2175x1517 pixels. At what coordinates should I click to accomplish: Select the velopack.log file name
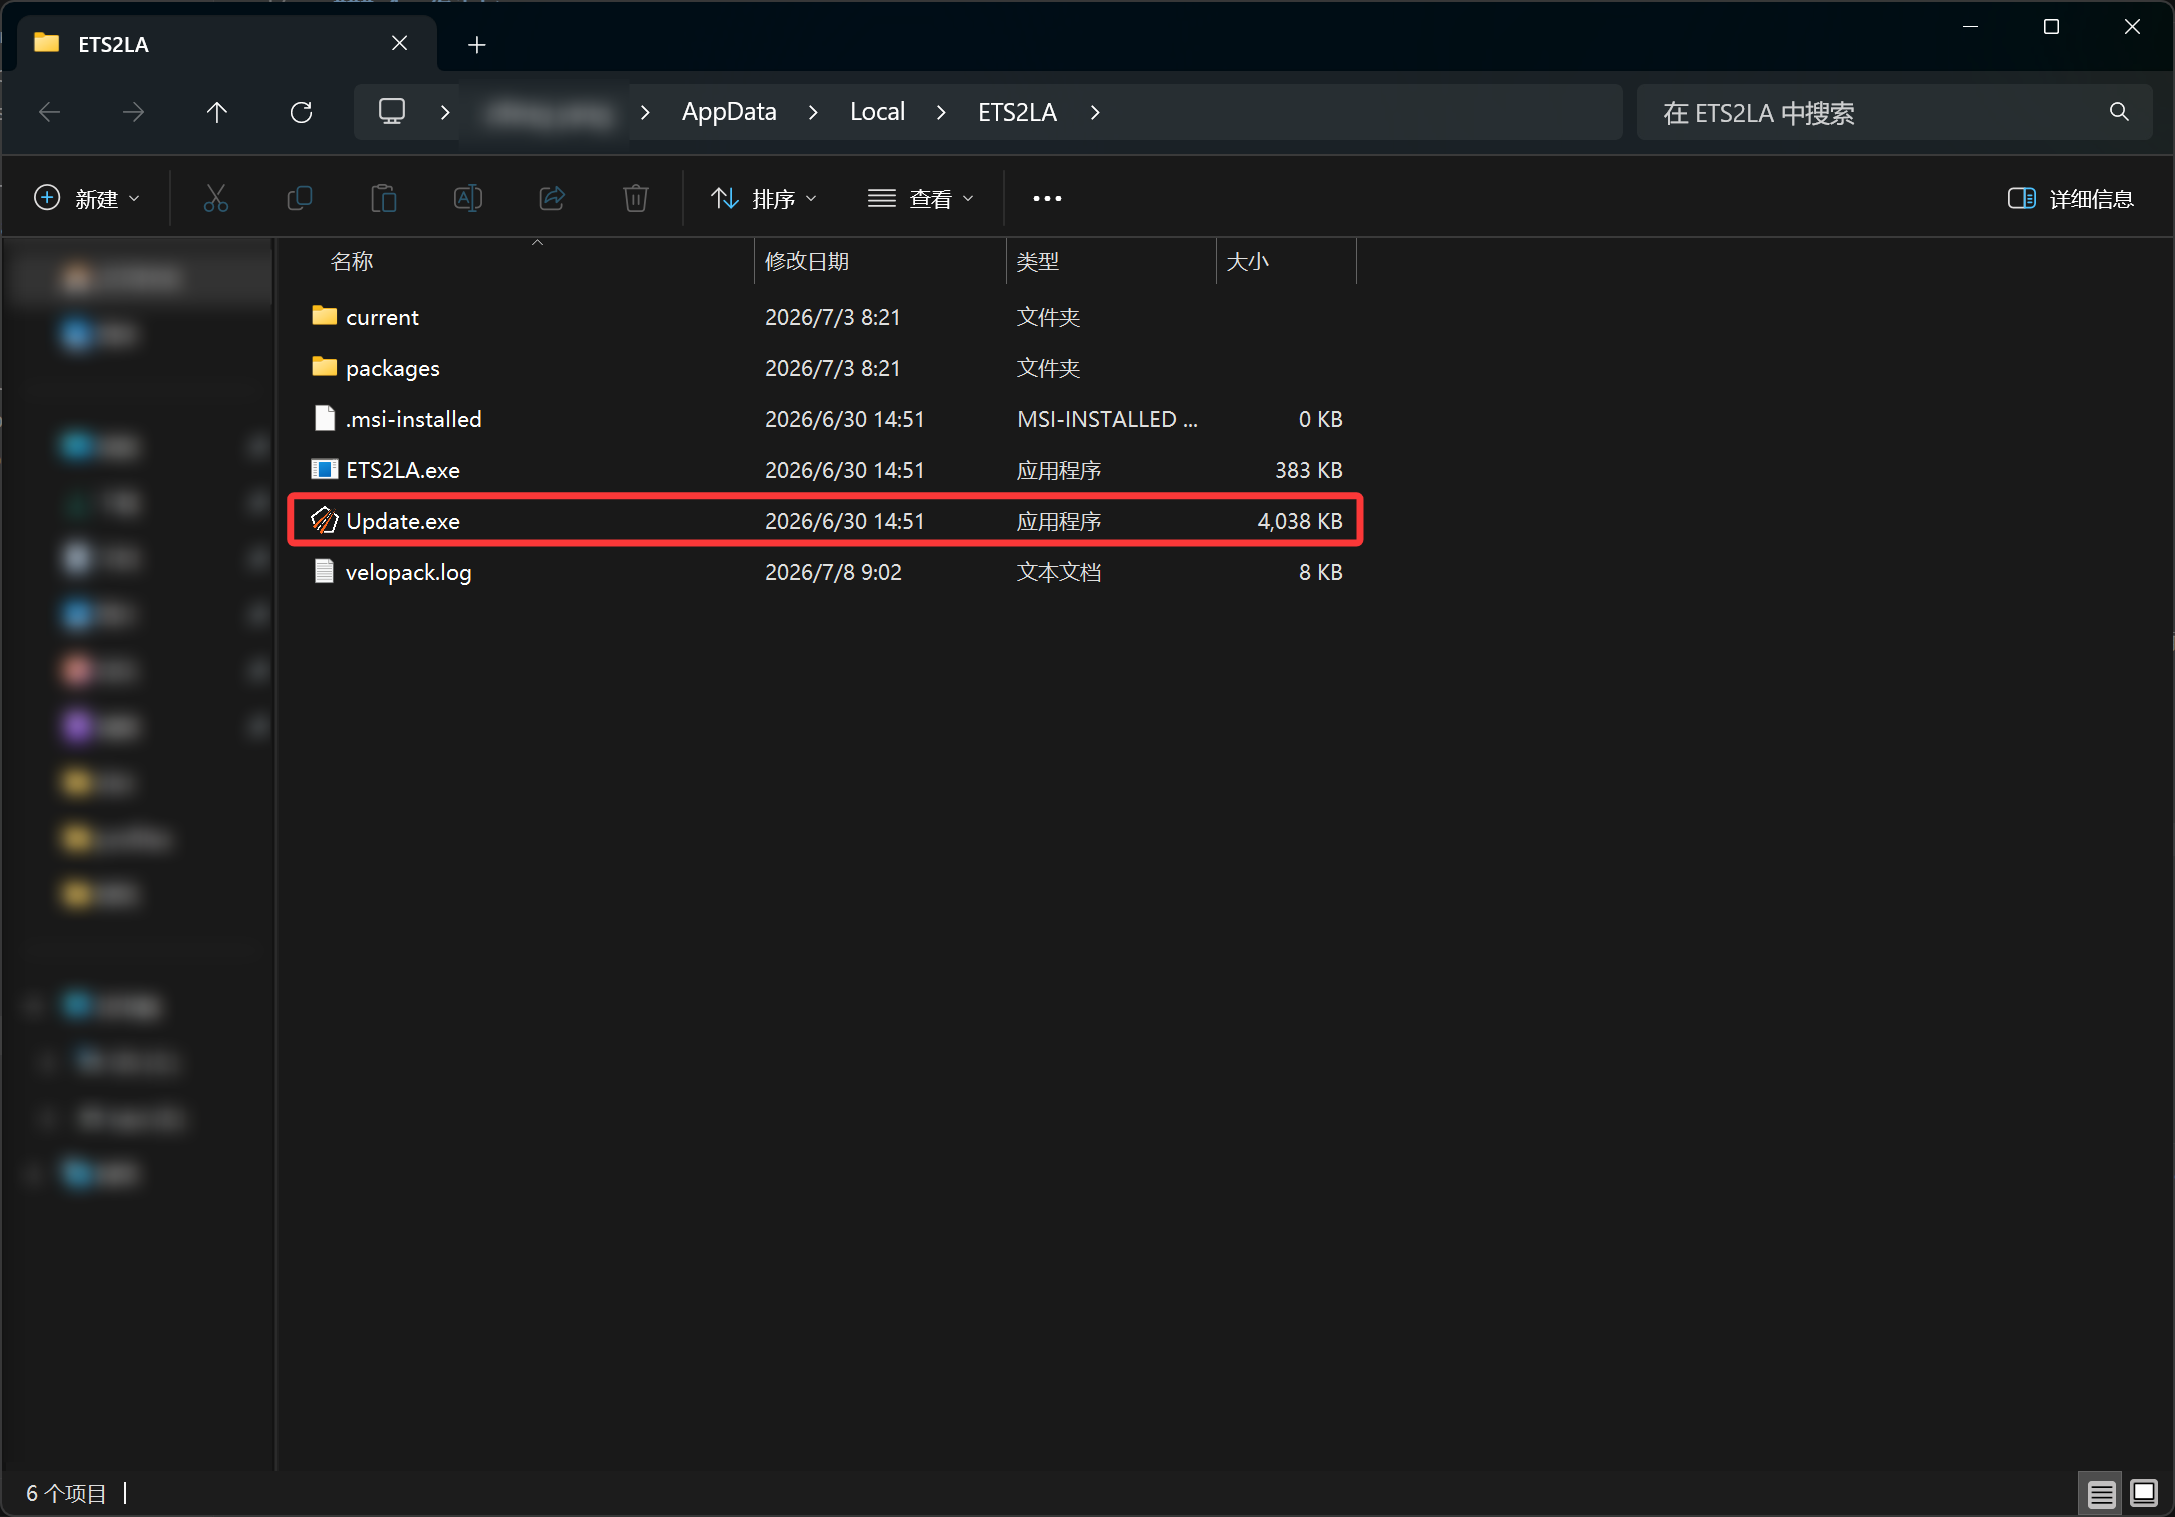click(x=408, y=572)
